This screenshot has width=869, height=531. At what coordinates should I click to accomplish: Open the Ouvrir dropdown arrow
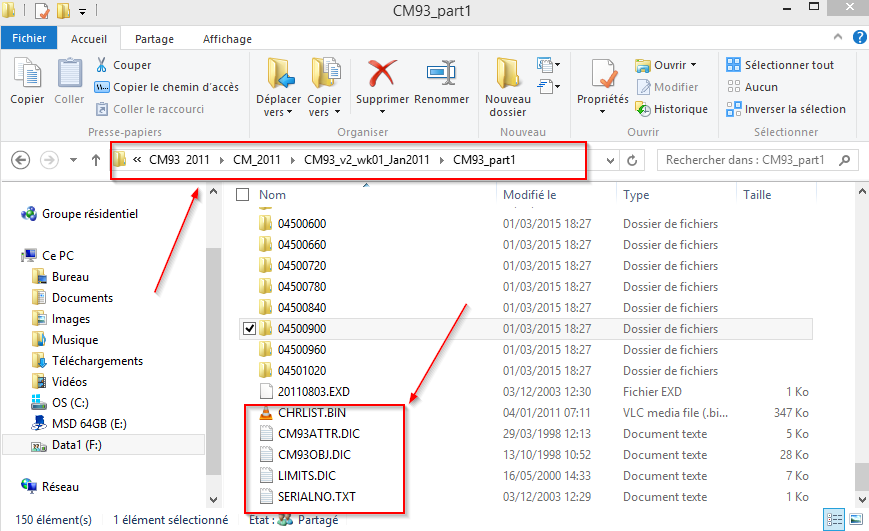[x=693, y=65]
